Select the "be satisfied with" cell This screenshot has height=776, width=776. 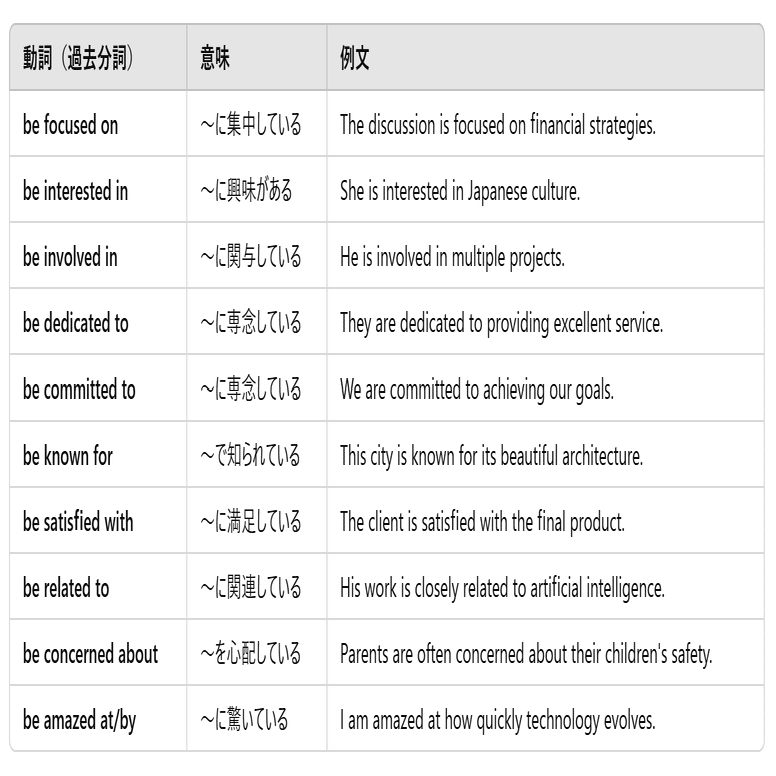78,521
